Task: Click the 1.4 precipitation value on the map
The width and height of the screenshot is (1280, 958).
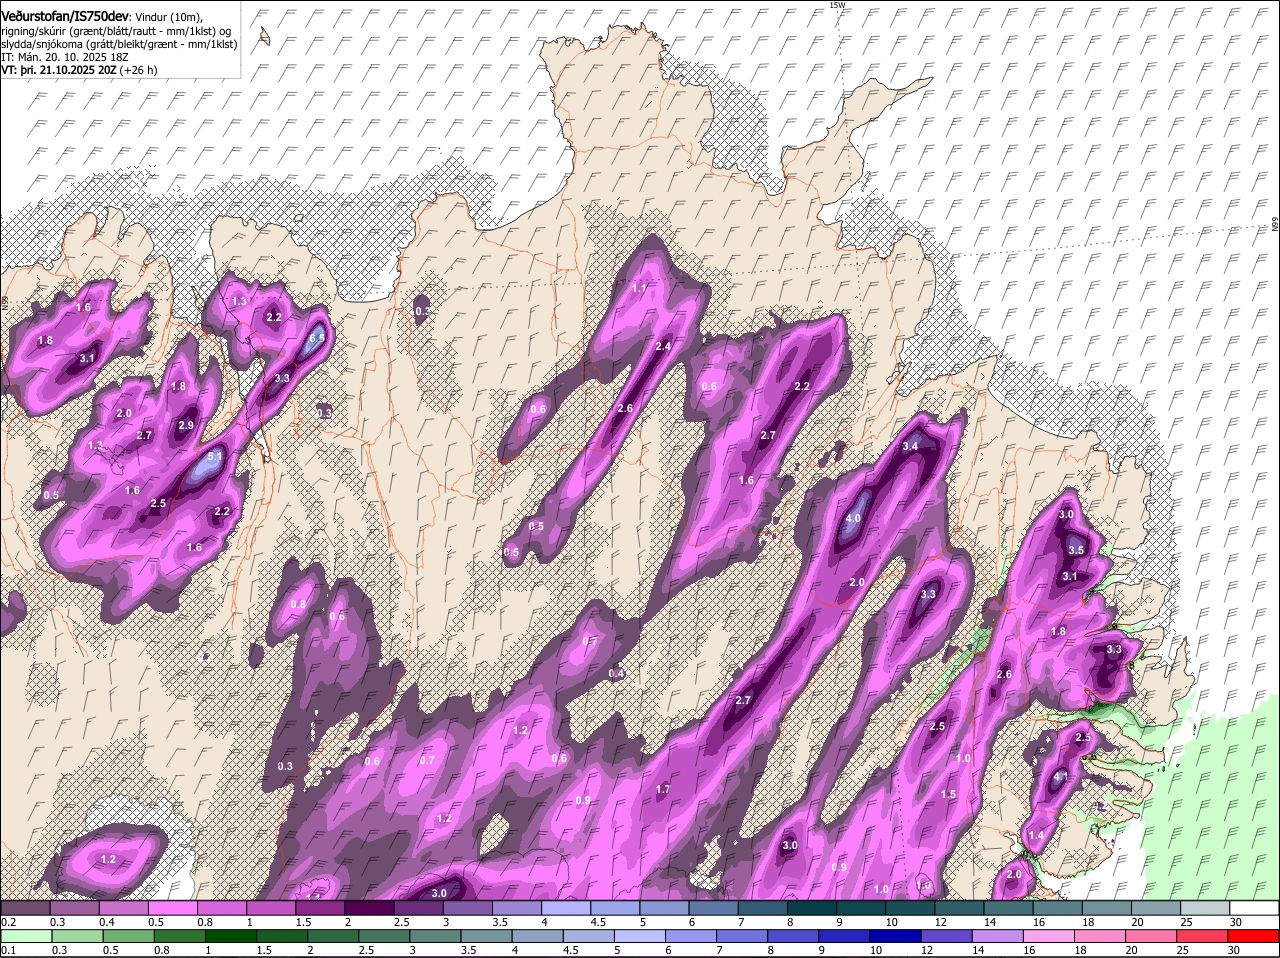Action: click(x=1036, y=835)
